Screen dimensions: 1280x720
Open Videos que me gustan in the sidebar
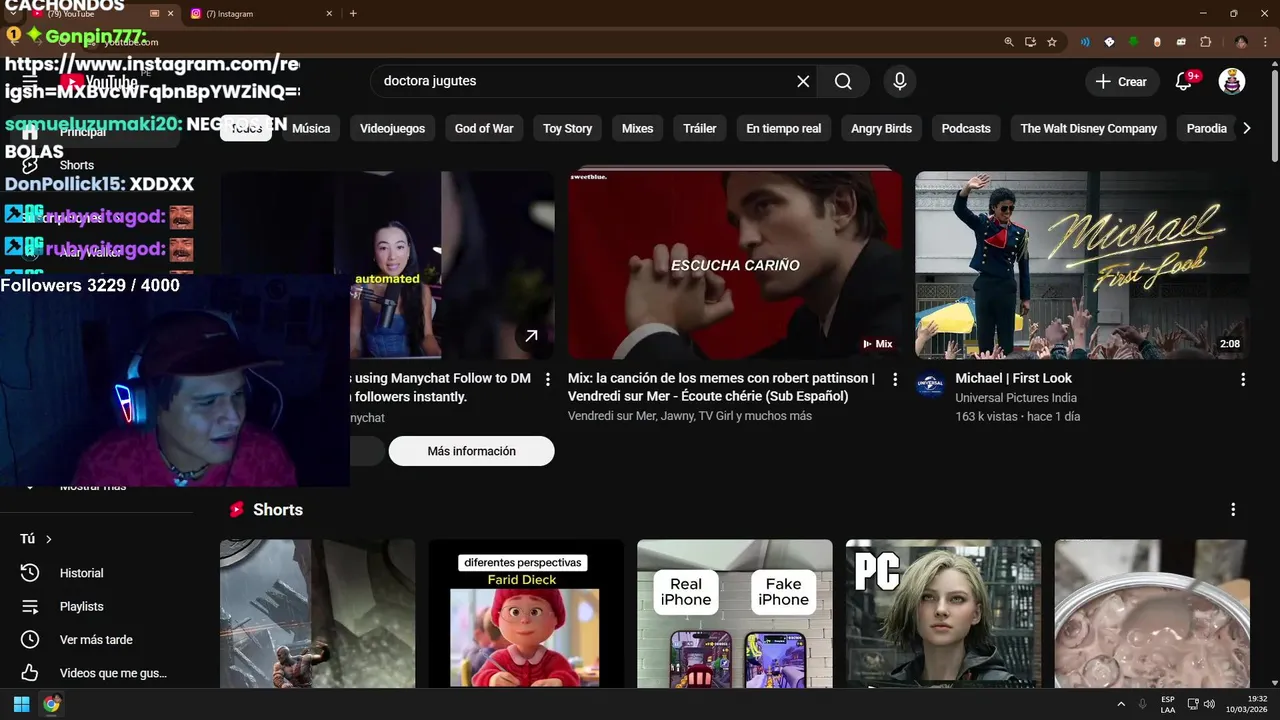click(x=113, y=673)
